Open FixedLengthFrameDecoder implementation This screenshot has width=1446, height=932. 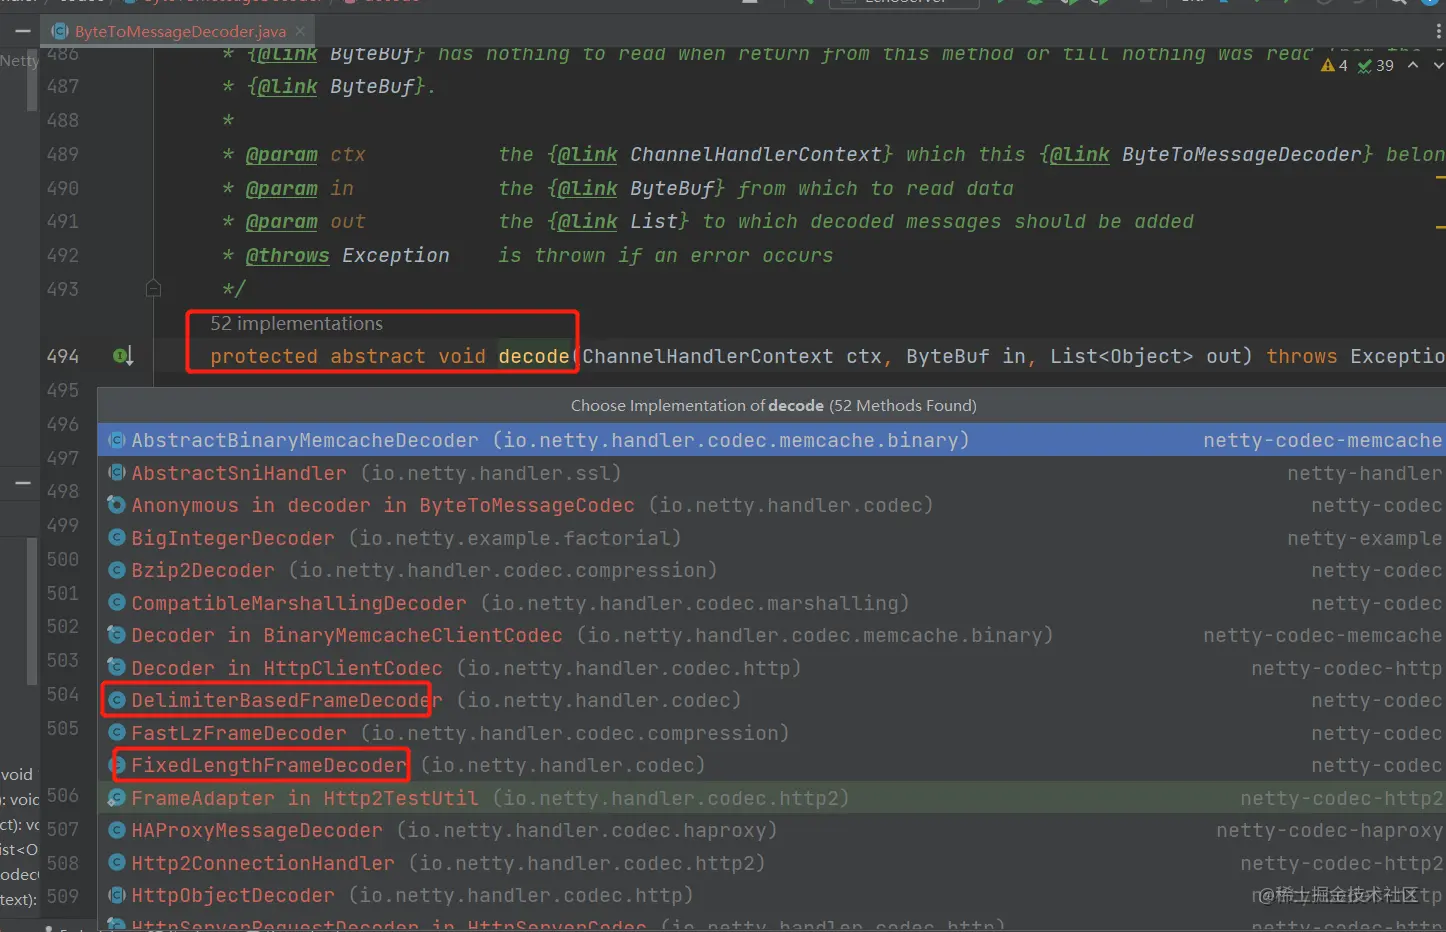pos(771,765)
